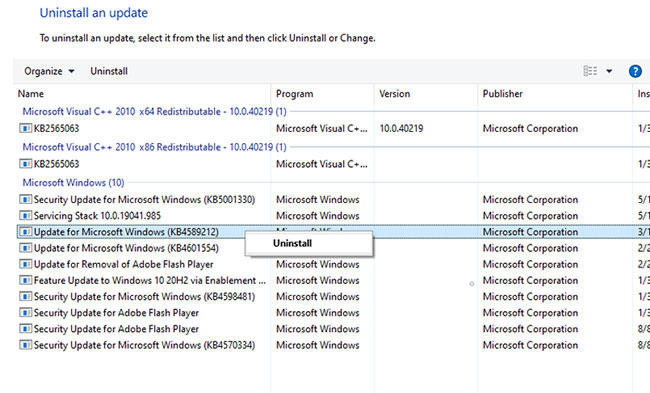Click Uninstall in the toolbar
The height and width of the screenshot is (393, 650).
pyautogui.click(x=109, y=71)
